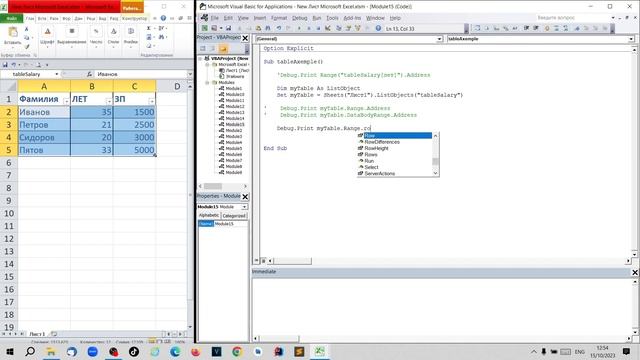Viewport: 640px width, 360px height.
Task: Click the Лист1 sheet tab in Excel
Action: 38,334
